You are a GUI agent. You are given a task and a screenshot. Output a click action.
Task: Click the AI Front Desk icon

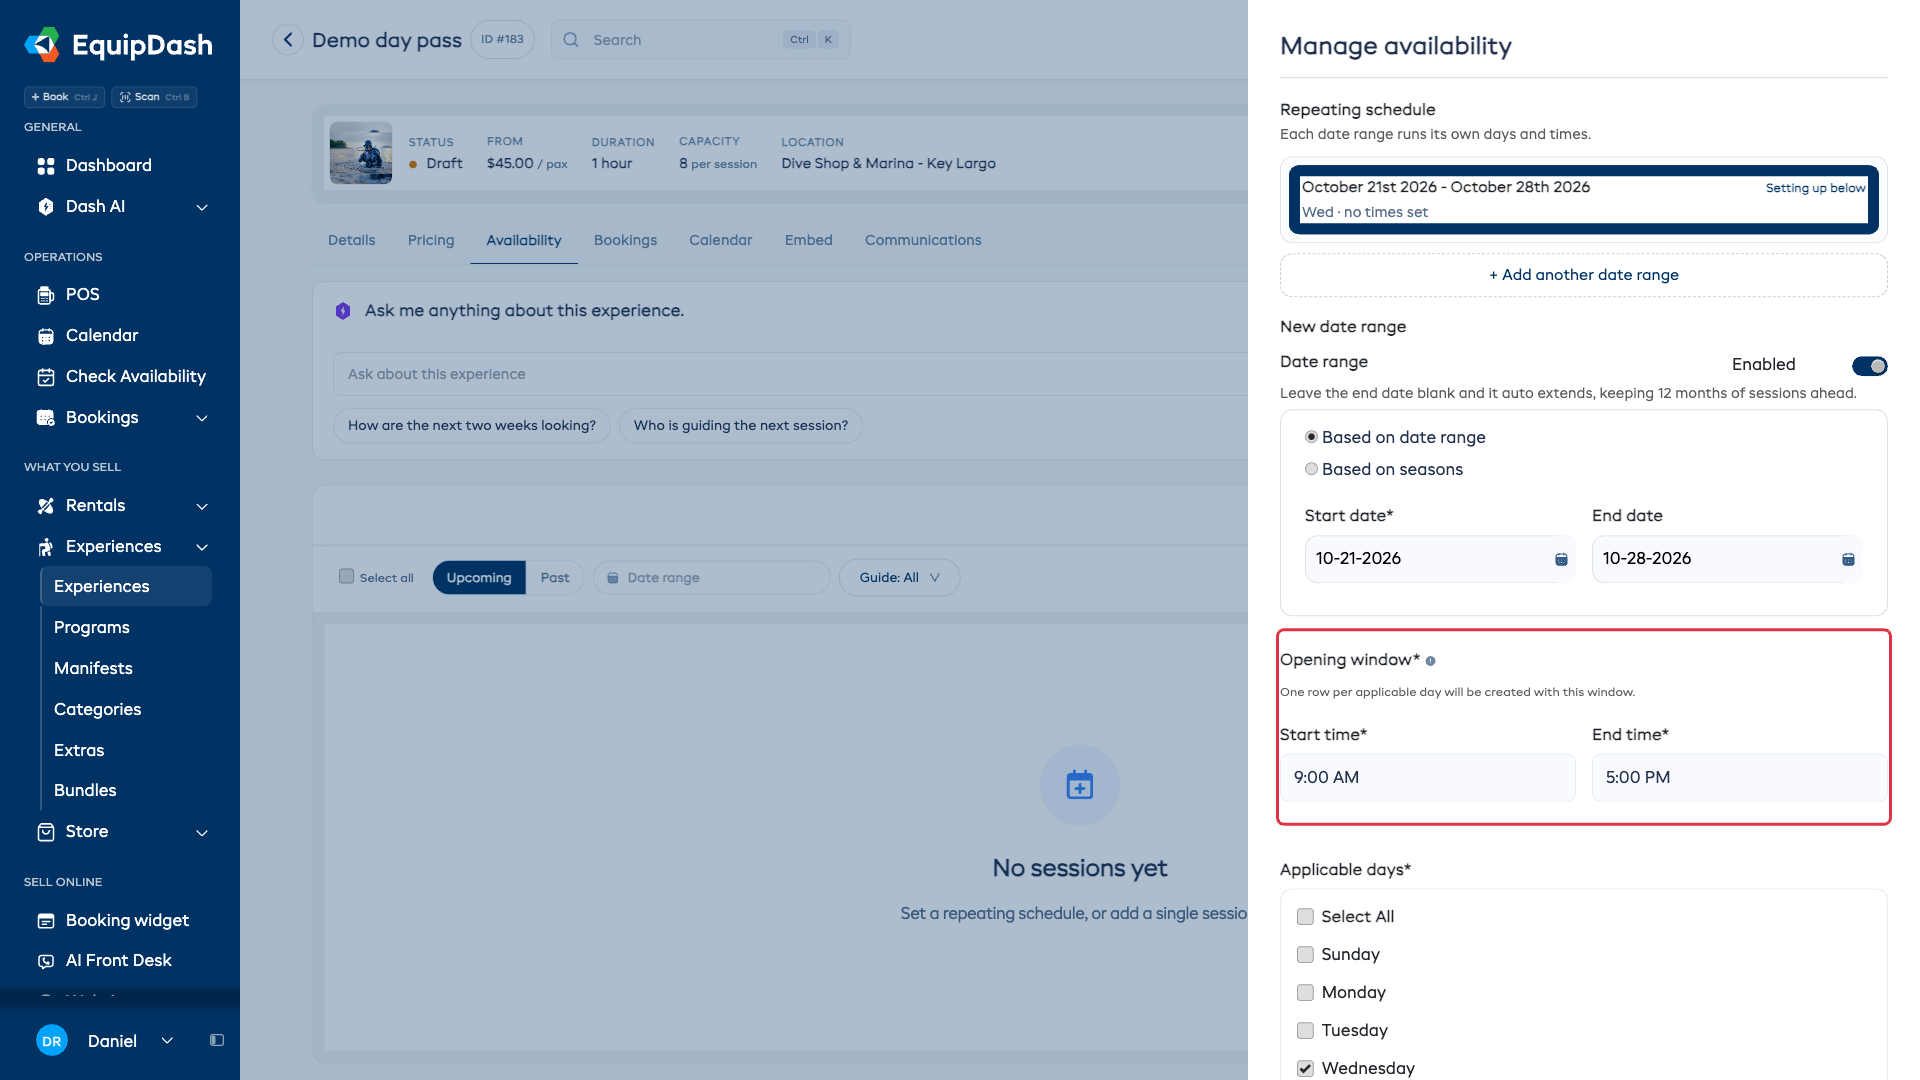click(x=46, y=961)
